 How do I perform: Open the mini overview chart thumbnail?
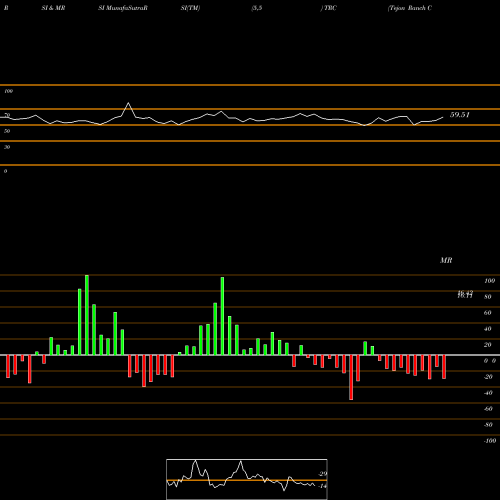coord(247,479)
